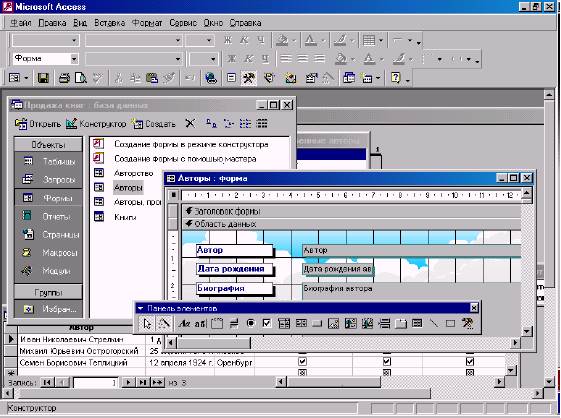Open Print Preview from the main toolbar

[x=81, y=78]
